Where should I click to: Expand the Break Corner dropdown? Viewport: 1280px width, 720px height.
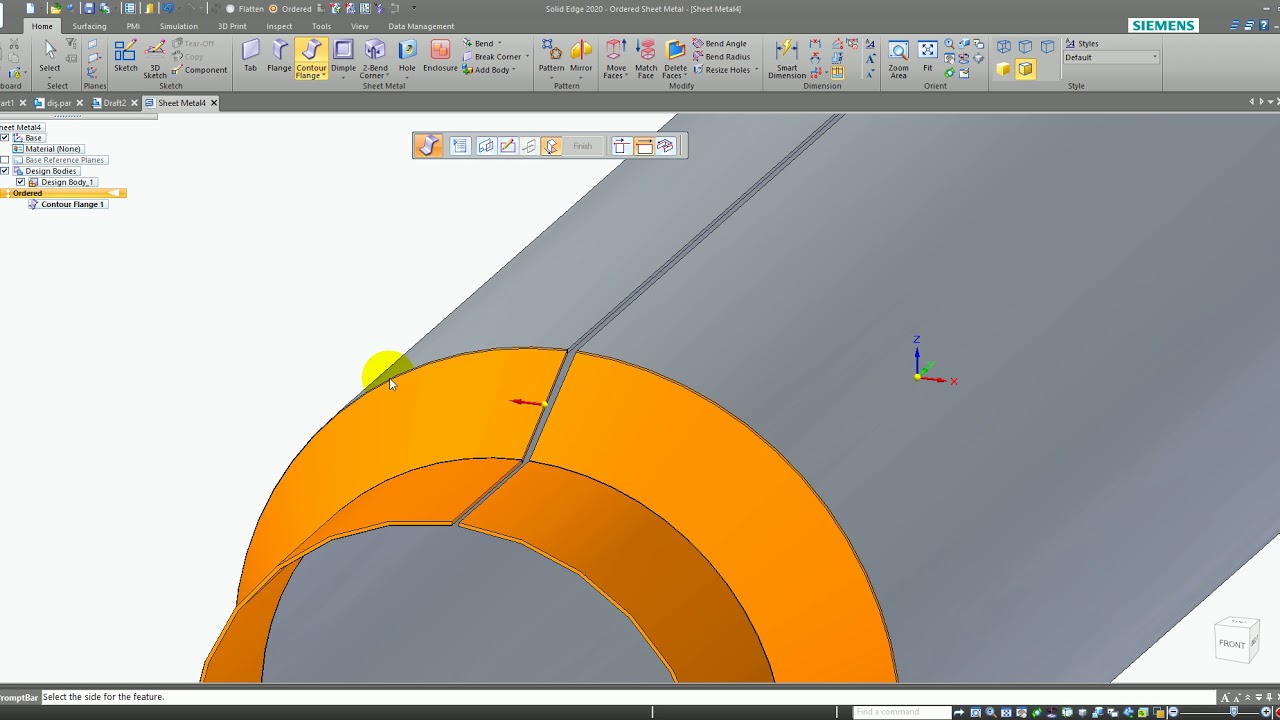(527, 57)
